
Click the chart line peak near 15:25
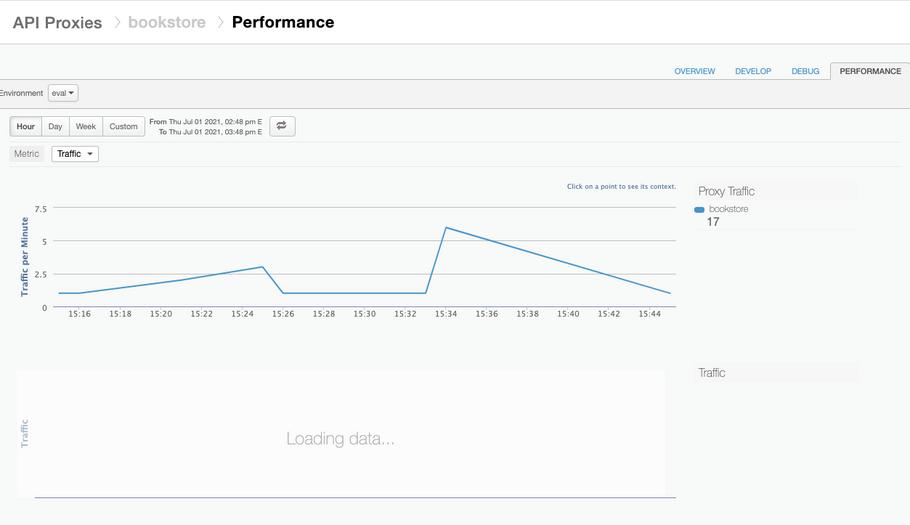pos(262,267)
